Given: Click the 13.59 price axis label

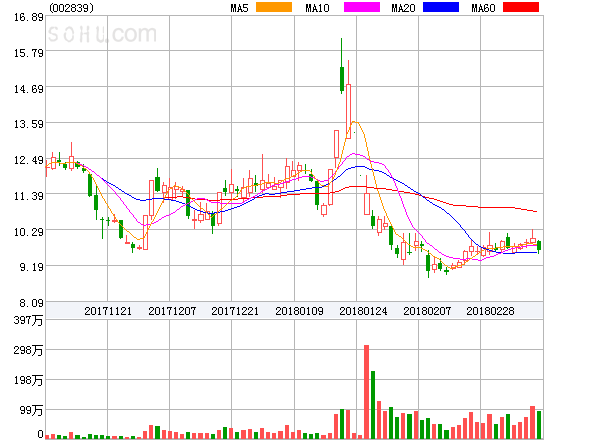Looking at the screenshot, I should coord(29,124).
